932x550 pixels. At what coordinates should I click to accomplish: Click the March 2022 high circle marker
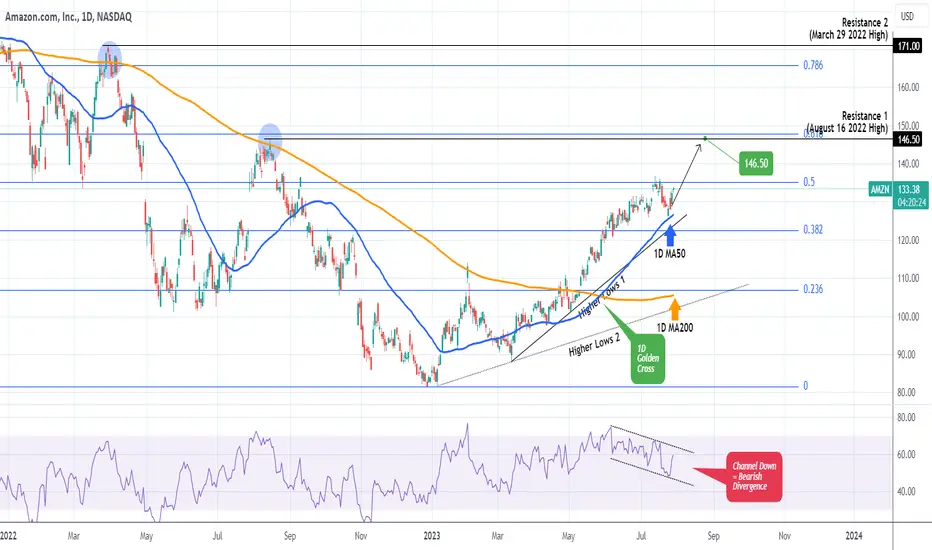coord(109,60)
